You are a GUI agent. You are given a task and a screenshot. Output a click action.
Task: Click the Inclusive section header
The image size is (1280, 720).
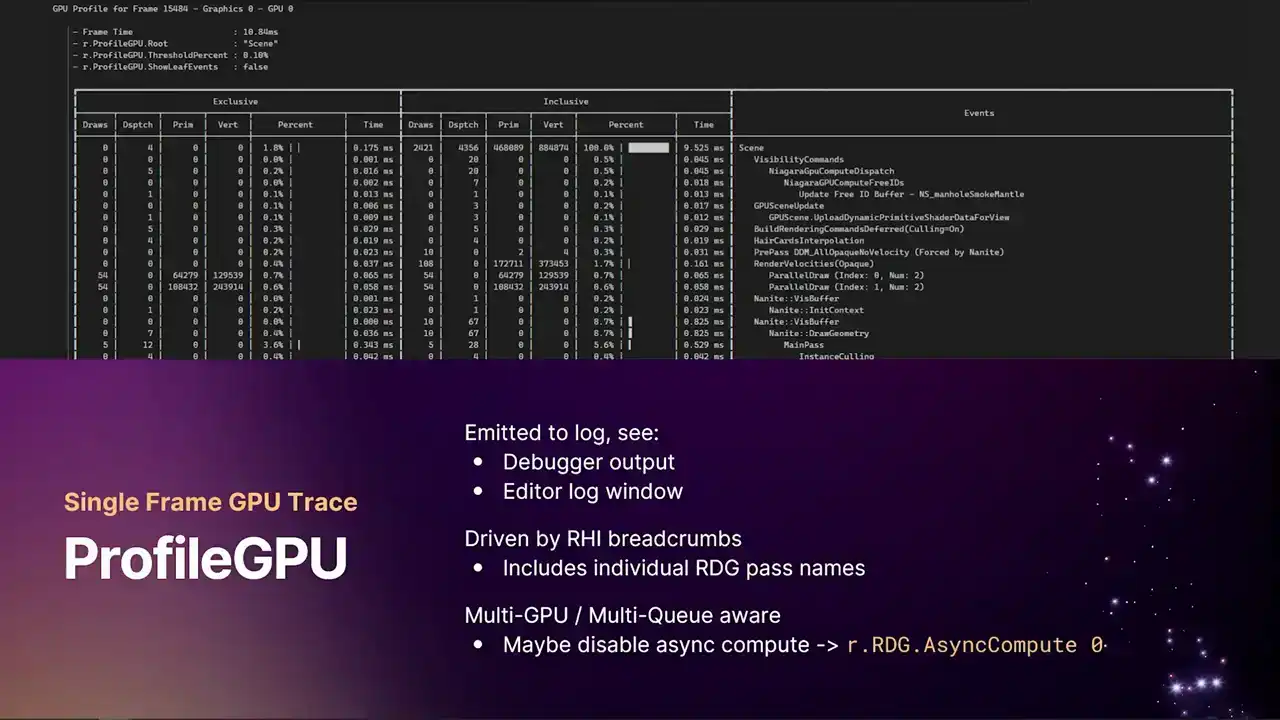click(x=566, y=102)
